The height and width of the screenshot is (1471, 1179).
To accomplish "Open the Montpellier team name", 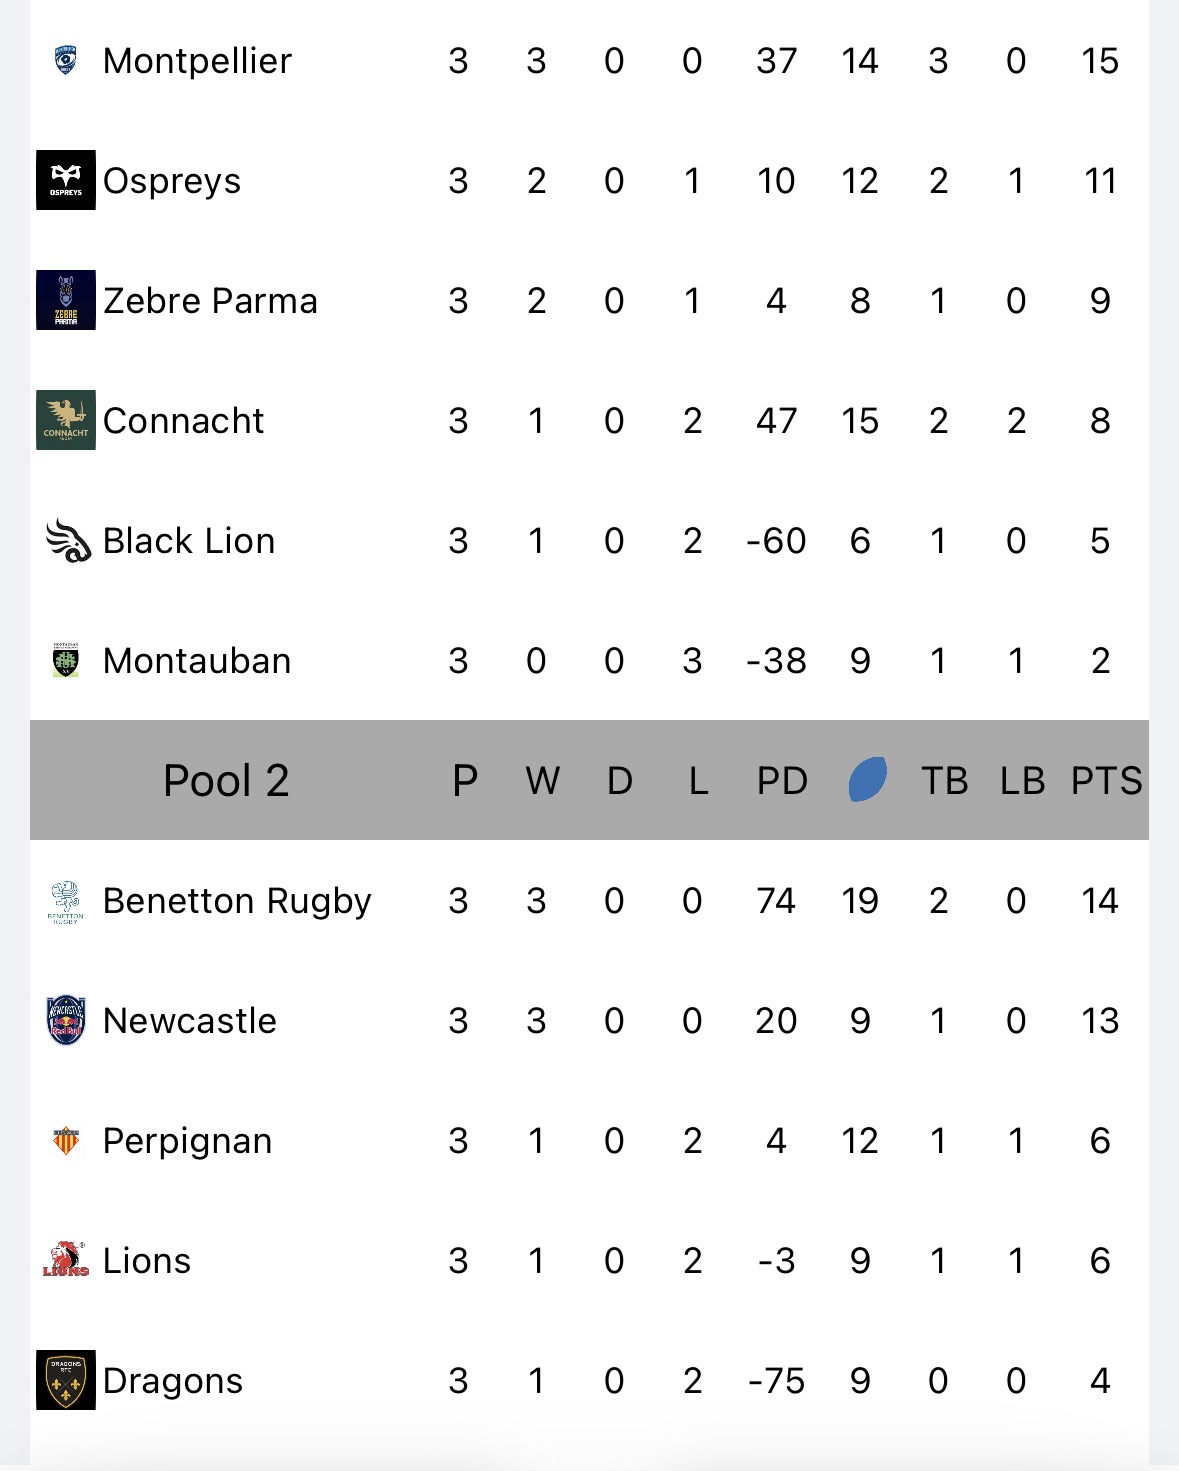I will (197, 61).
